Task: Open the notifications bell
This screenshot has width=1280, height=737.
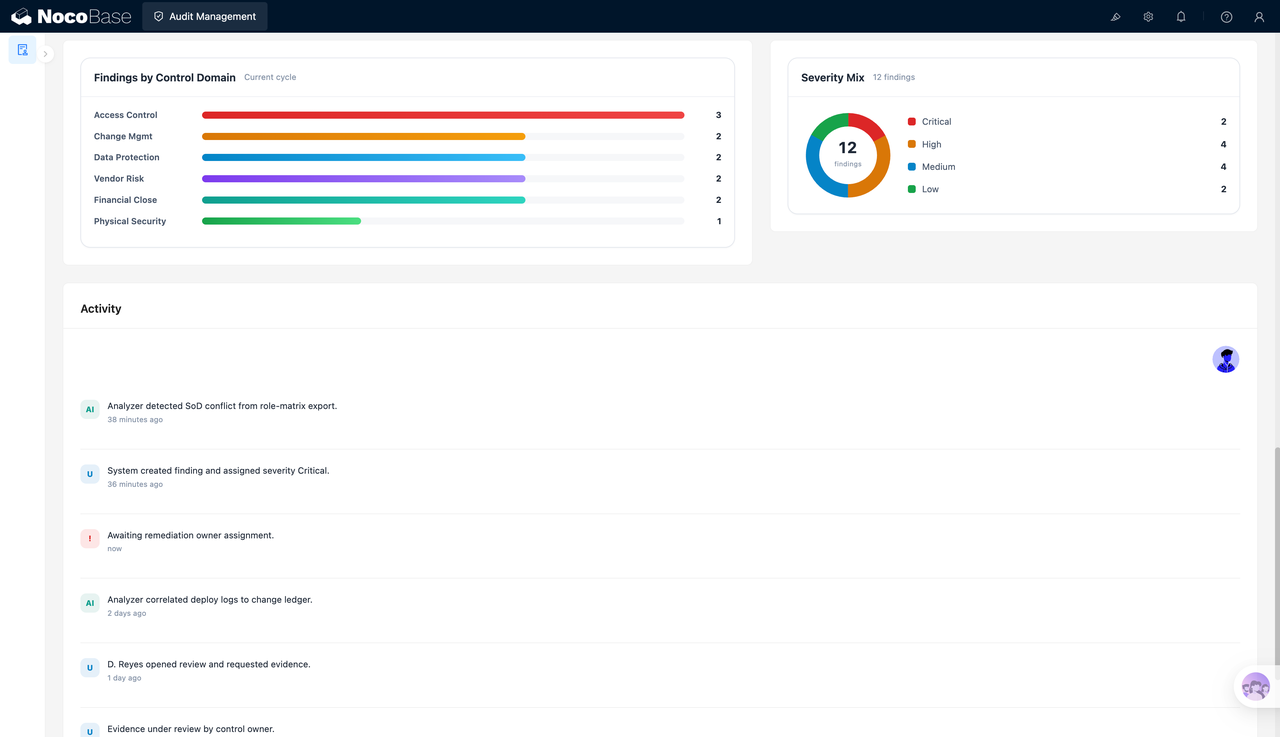Action: coord(1181,16)
